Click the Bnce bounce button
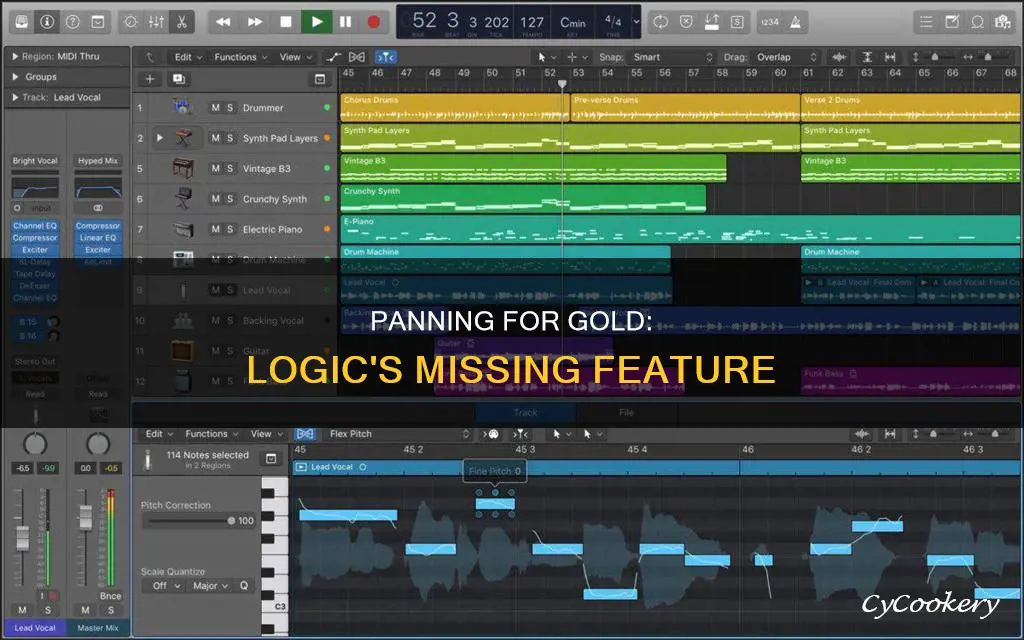1024x640 pixels. coord(110,596)
